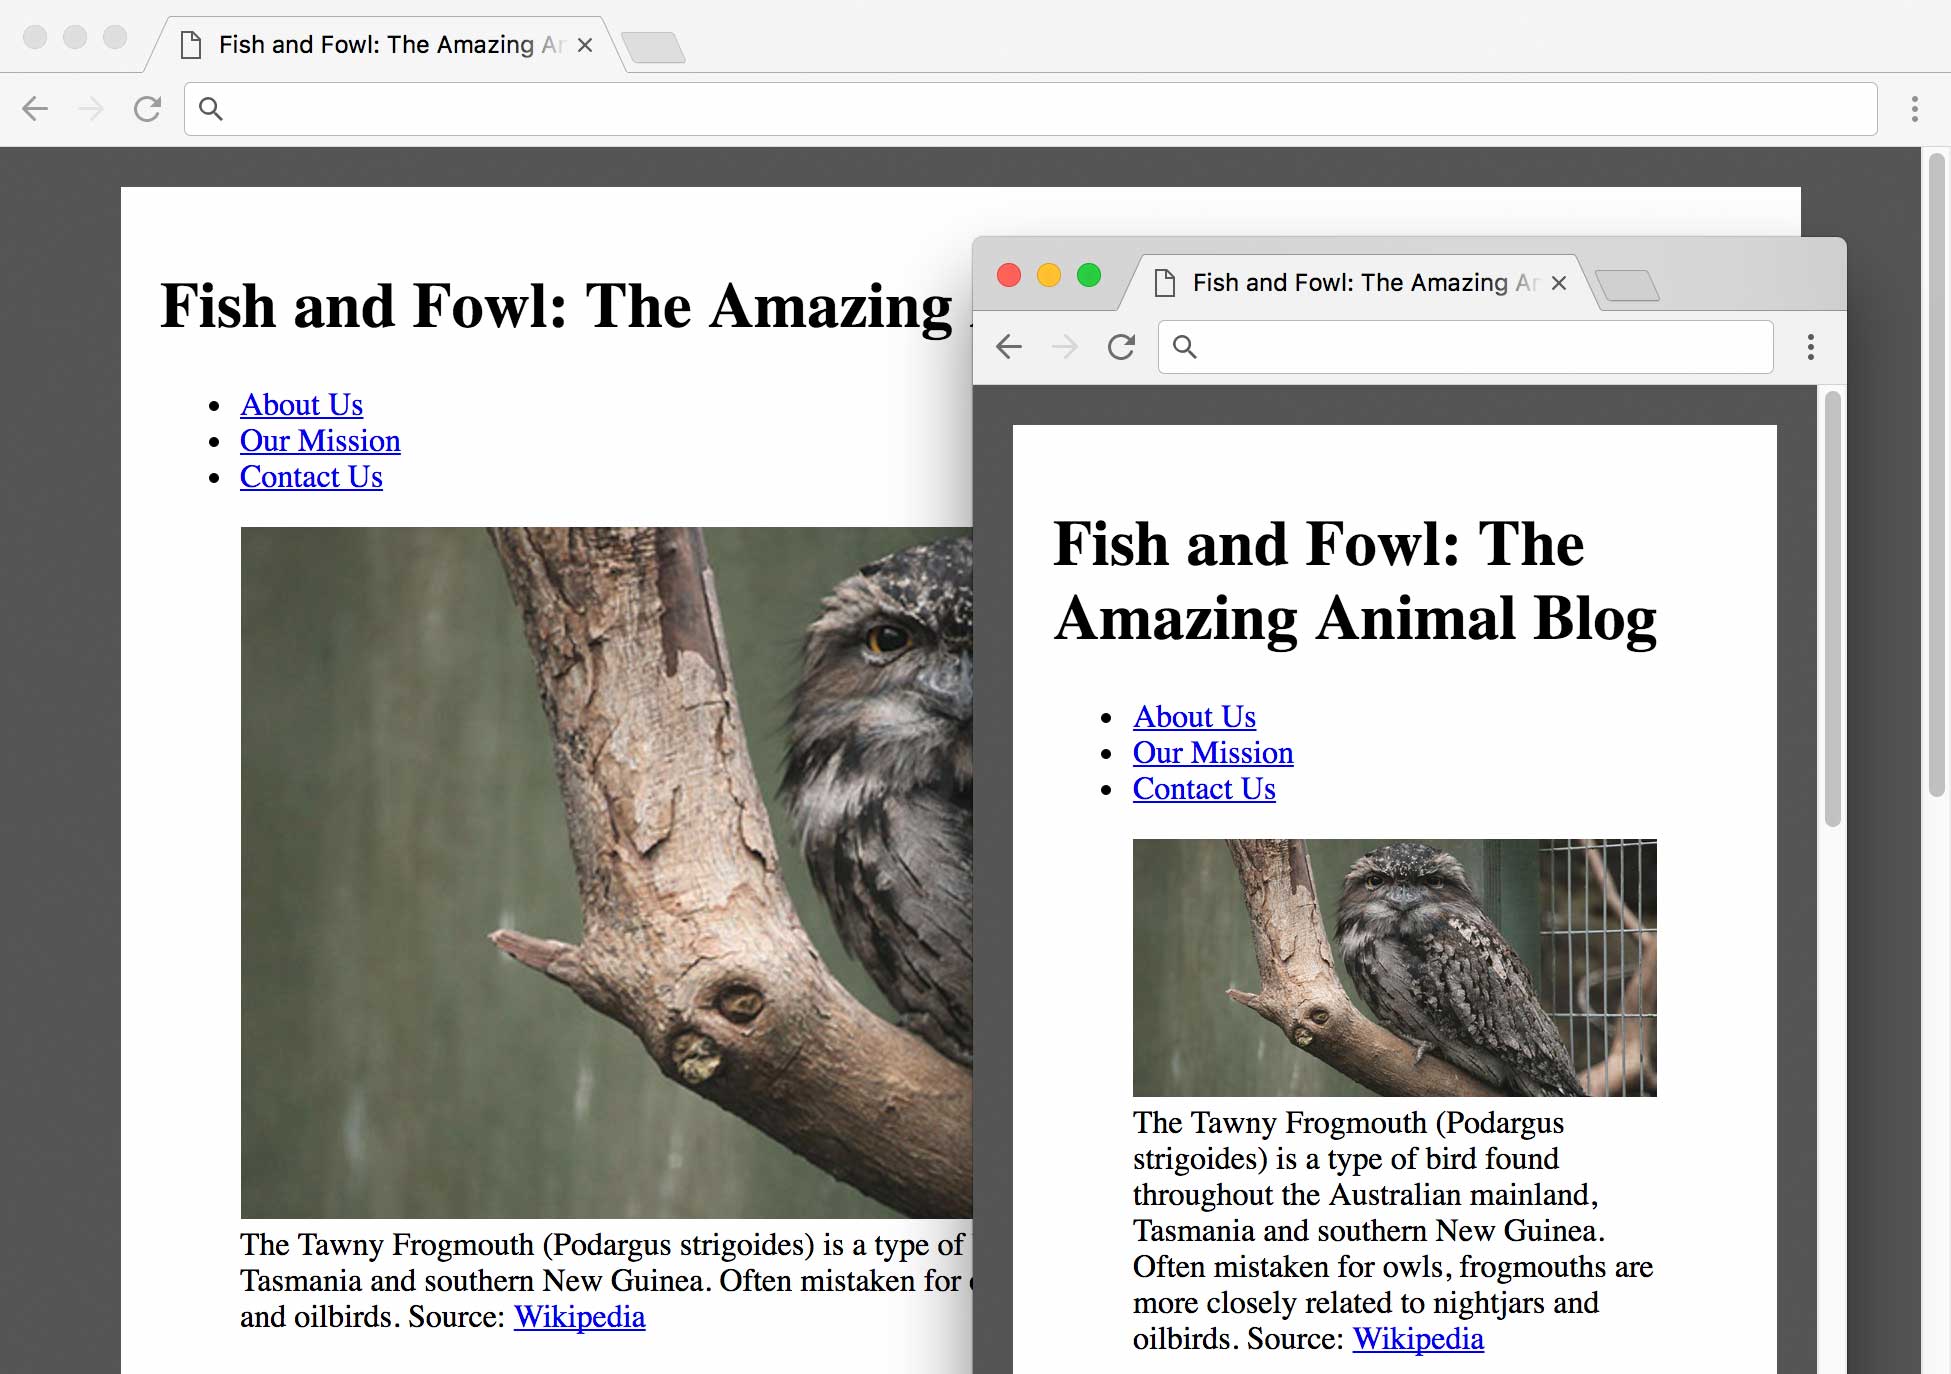The image size is (1951, 1374).
Task: Click the Tawny Frogmouth photo in the front window
Action: [1394, 968]
